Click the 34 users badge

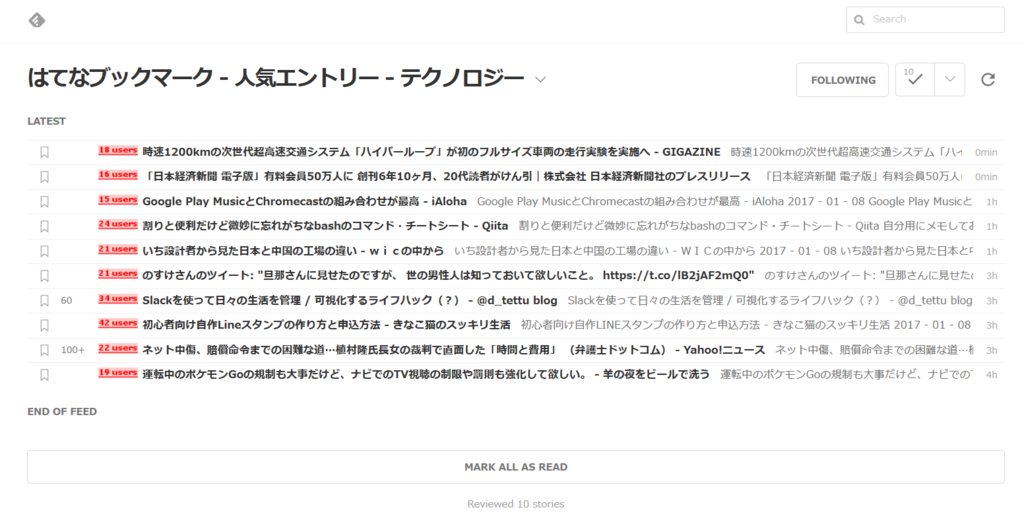click(x=118, y=299)
